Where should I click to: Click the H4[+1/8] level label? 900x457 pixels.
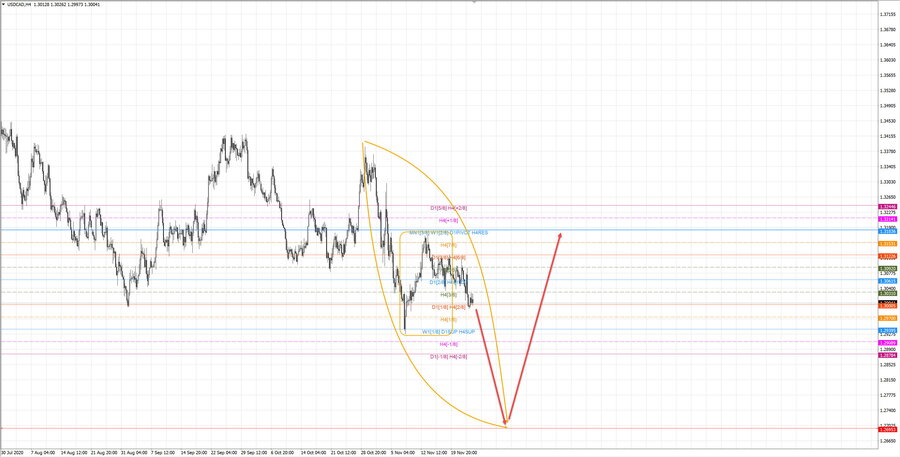[448, 220]
